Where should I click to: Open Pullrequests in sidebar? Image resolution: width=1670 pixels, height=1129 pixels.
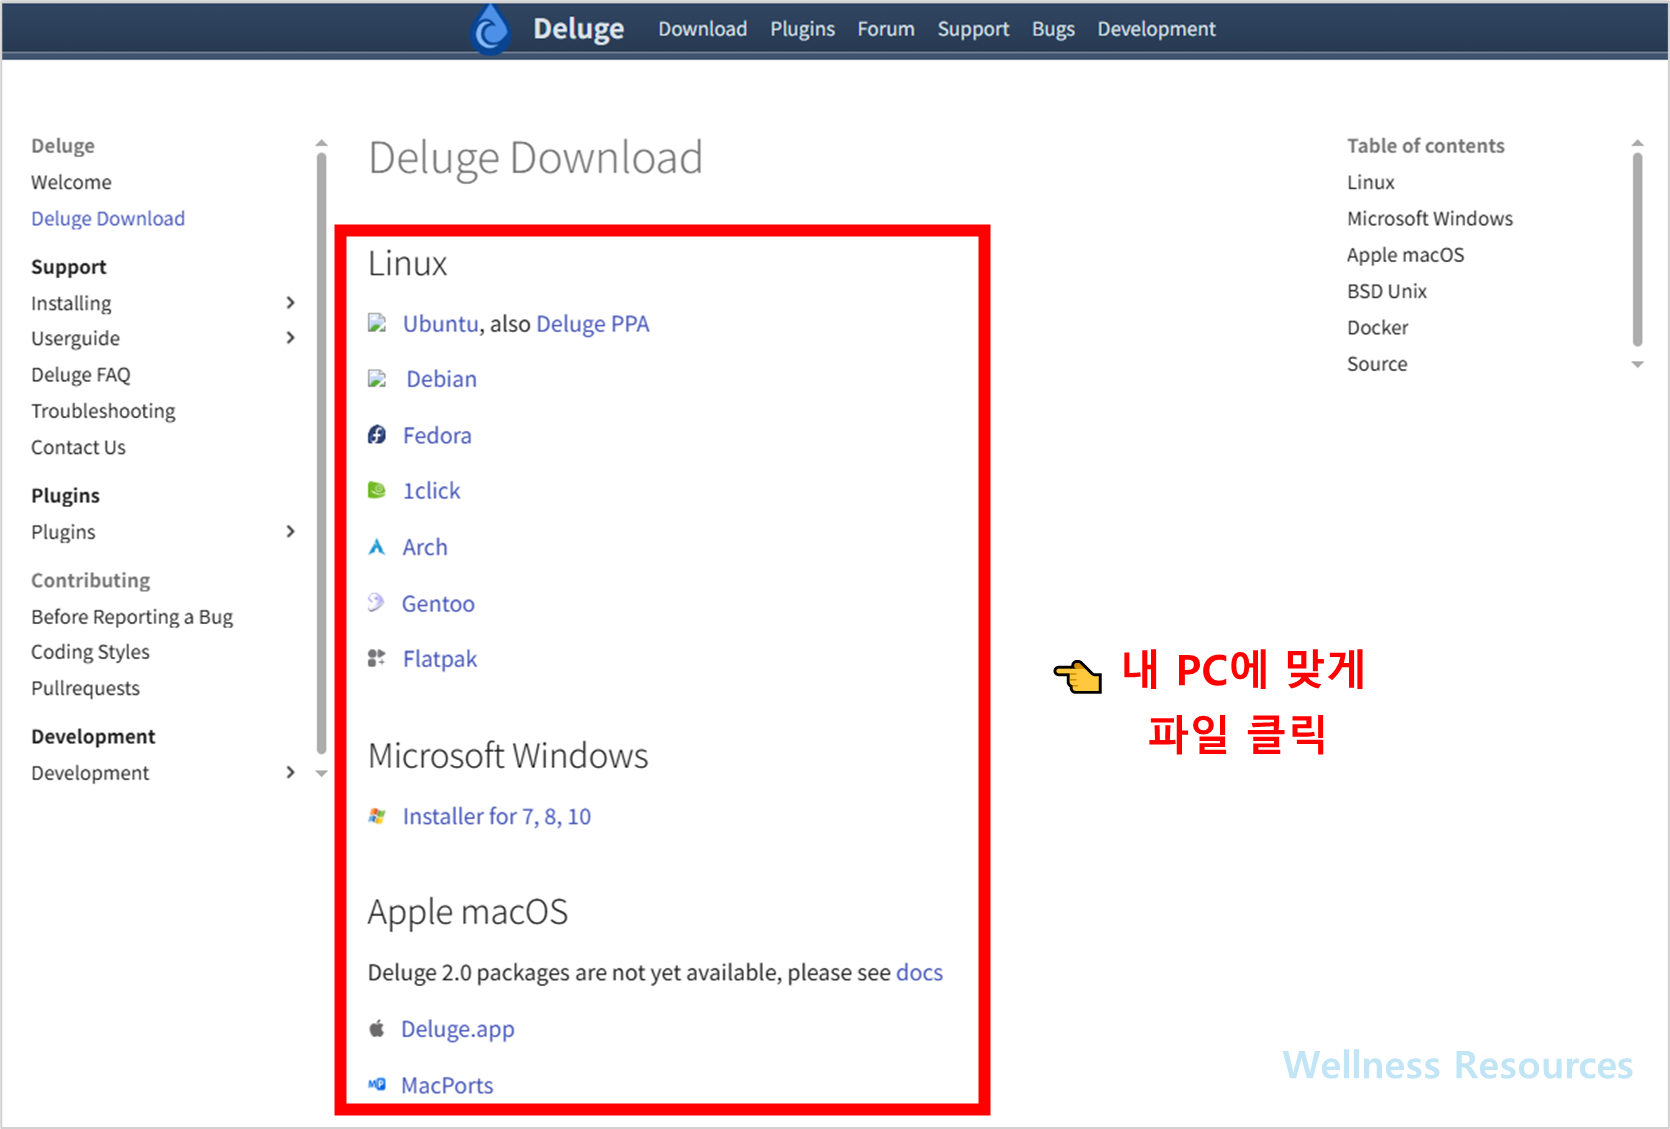[x=85, y=688]
